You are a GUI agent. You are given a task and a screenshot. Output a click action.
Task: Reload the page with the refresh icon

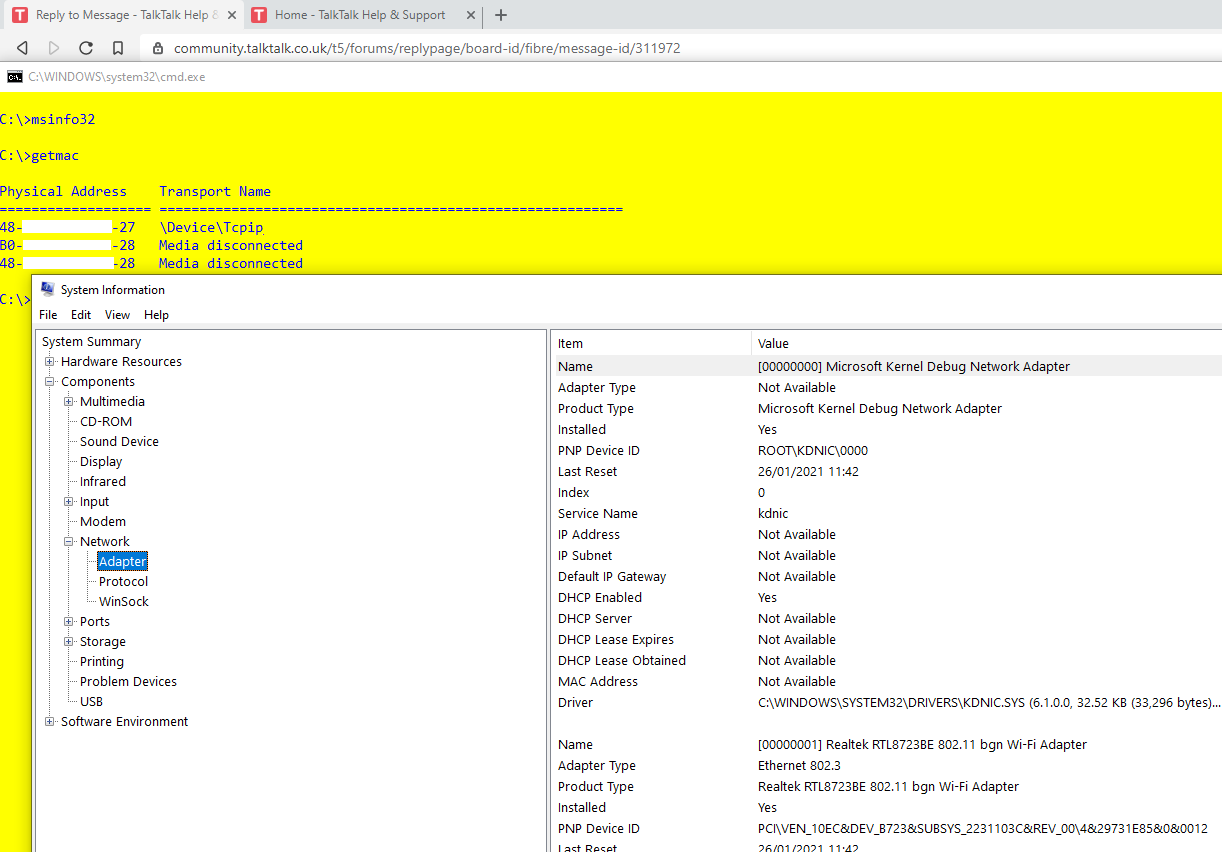(x=86, y=48)
